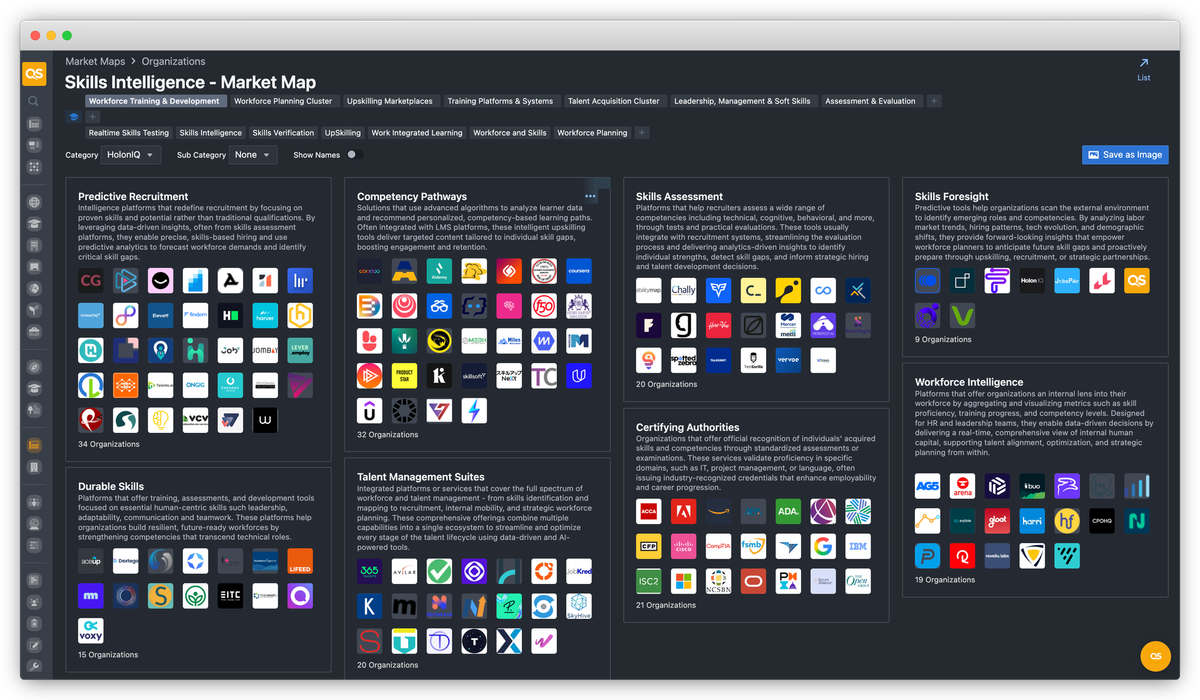Select the SkyHive logo in Talent Management Suites

coord(578,607)
